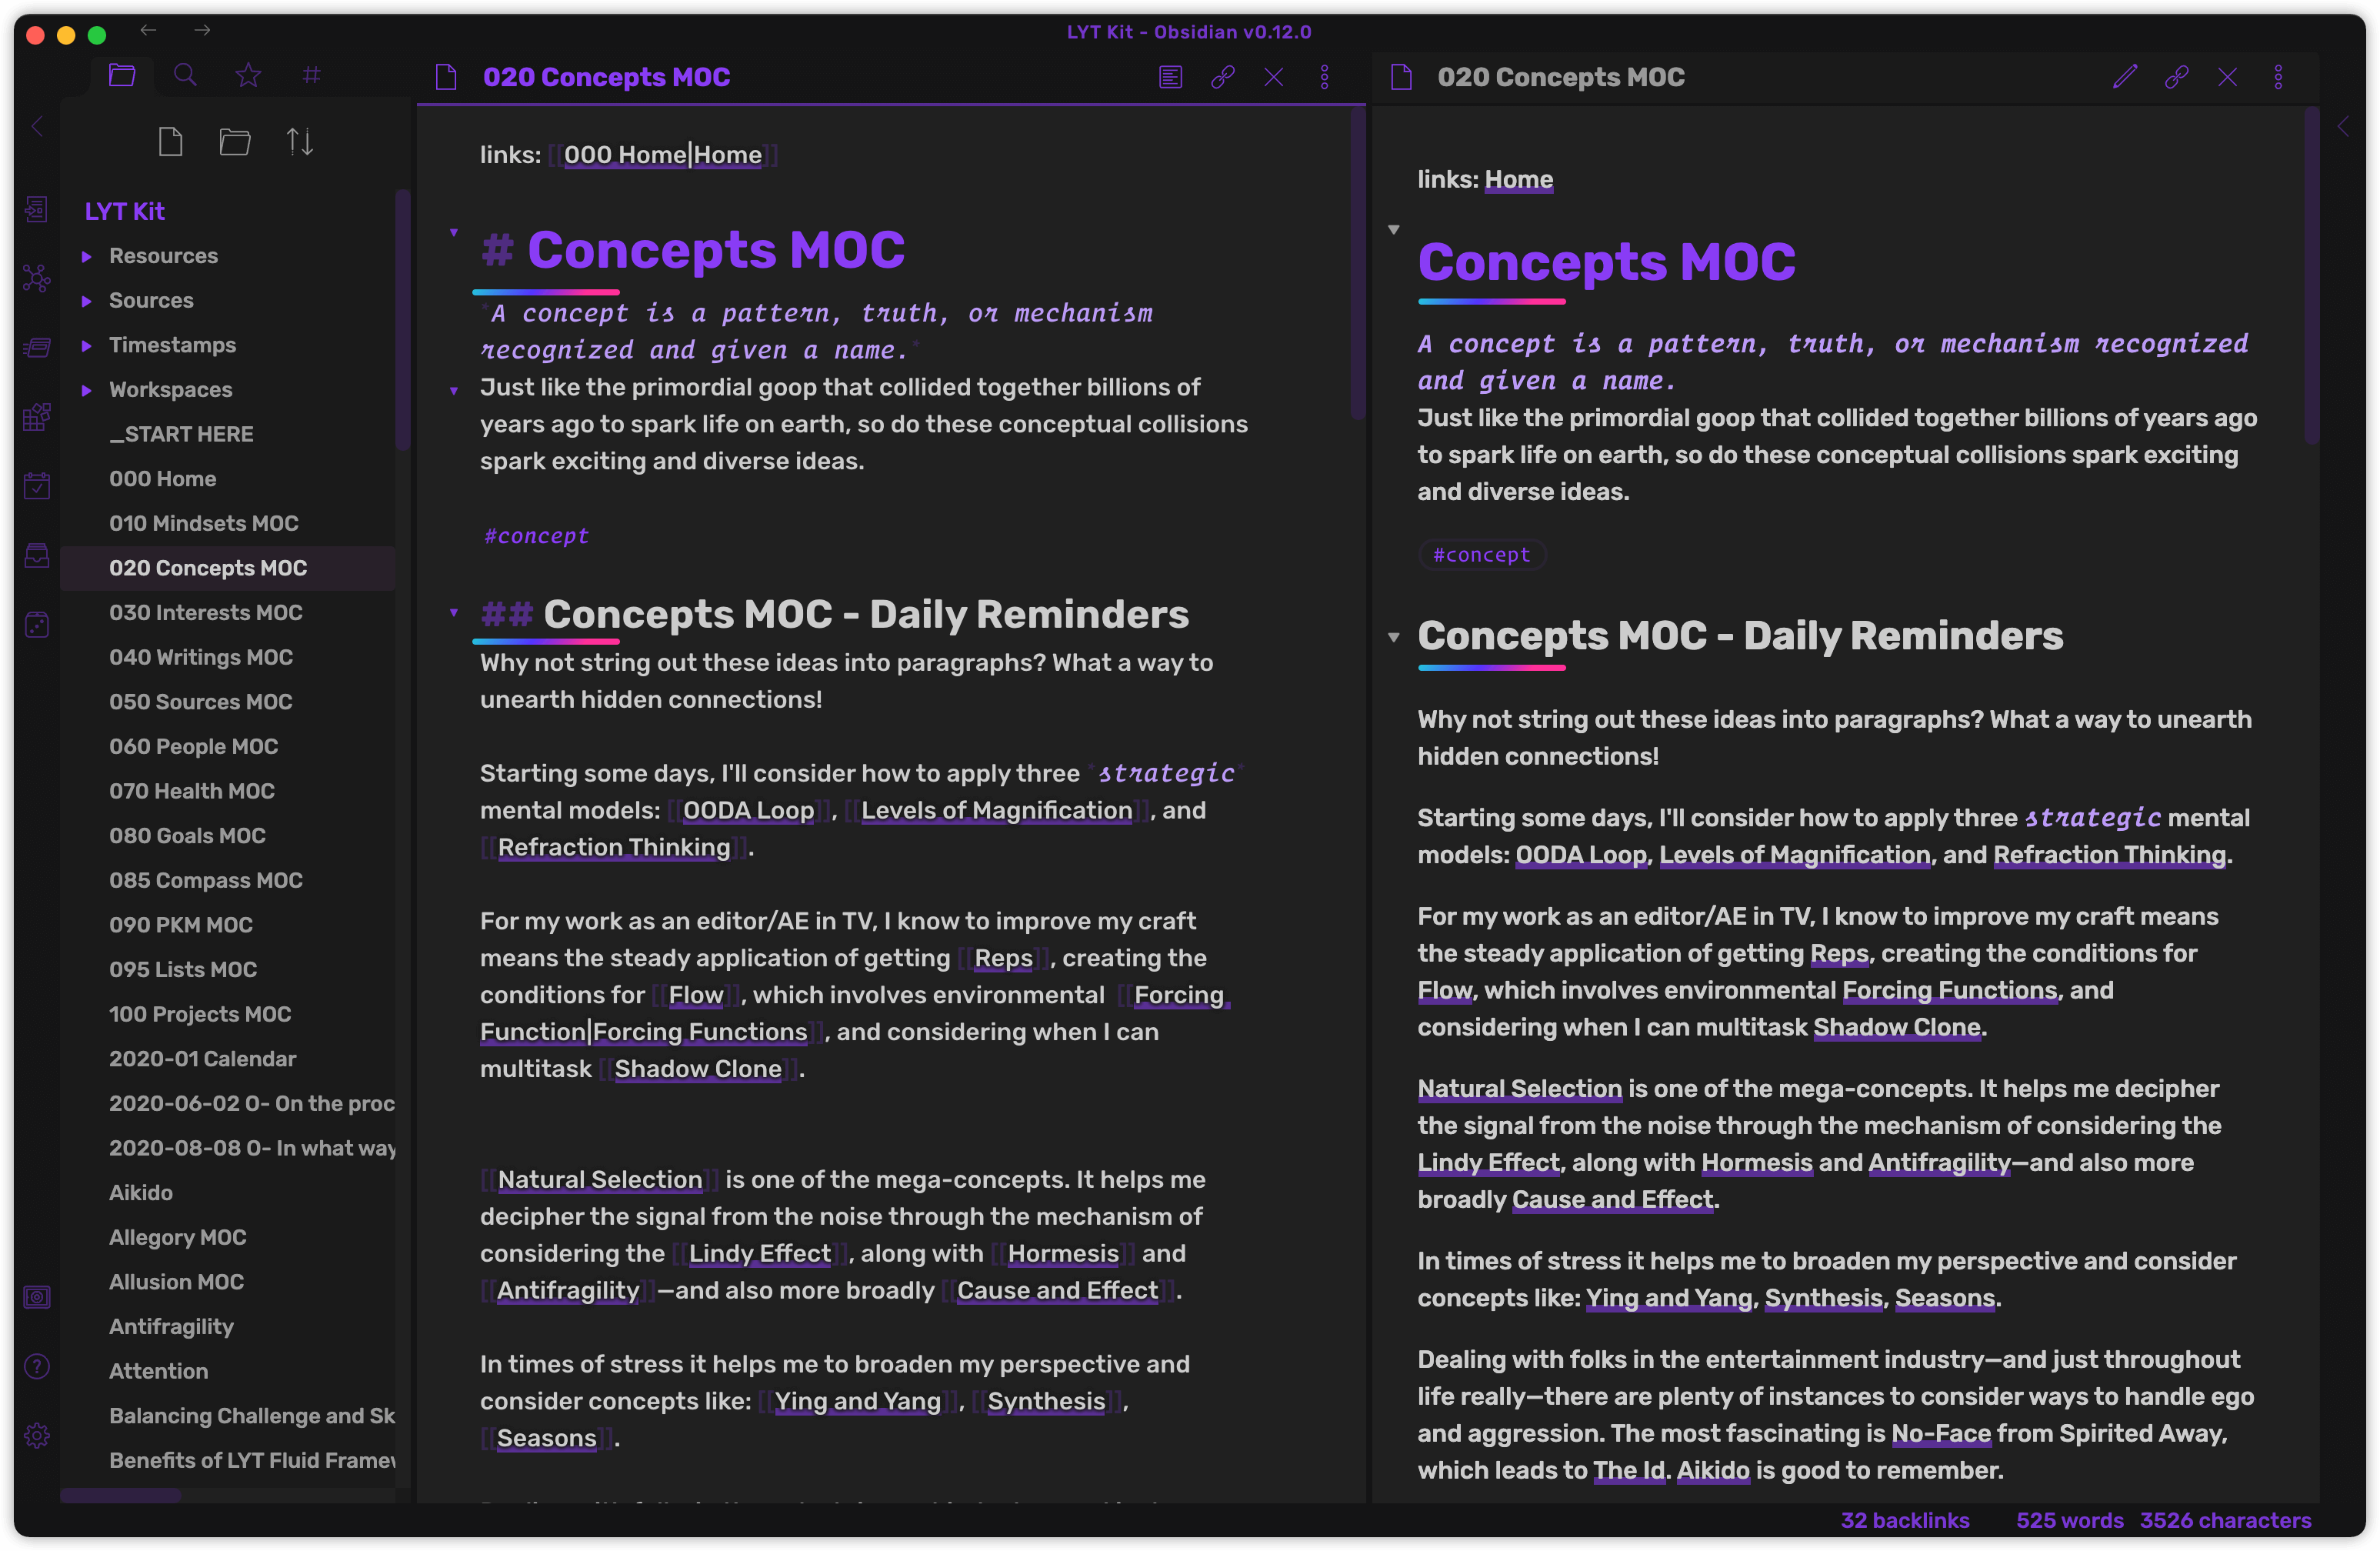Open more options in right pane
This screenshot has height=1551, width=2380.
click(2278, 77)
